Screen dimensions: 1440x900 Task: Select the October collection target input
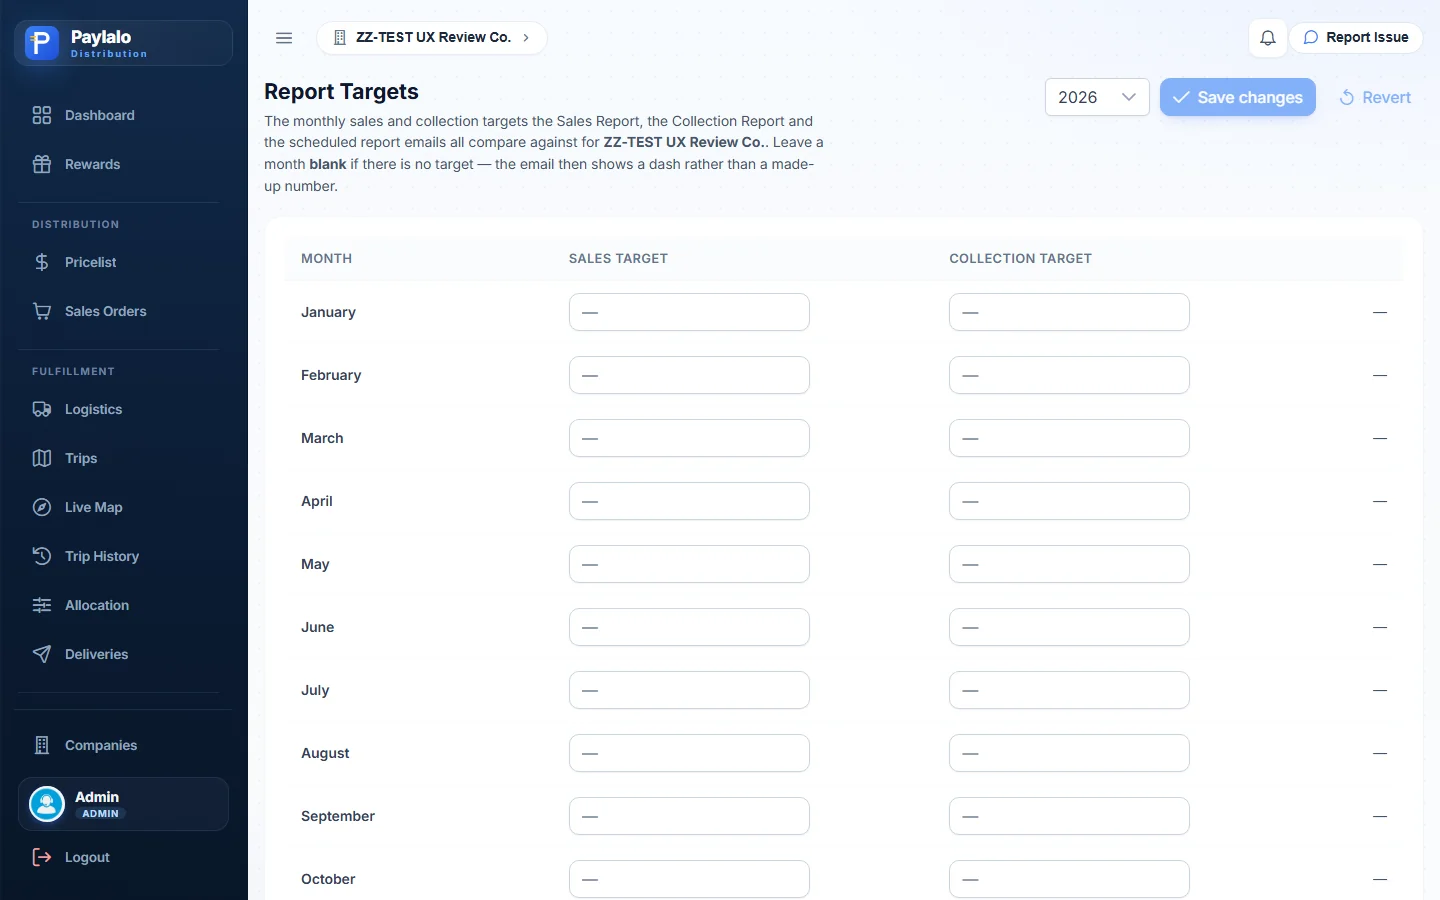1069,879
